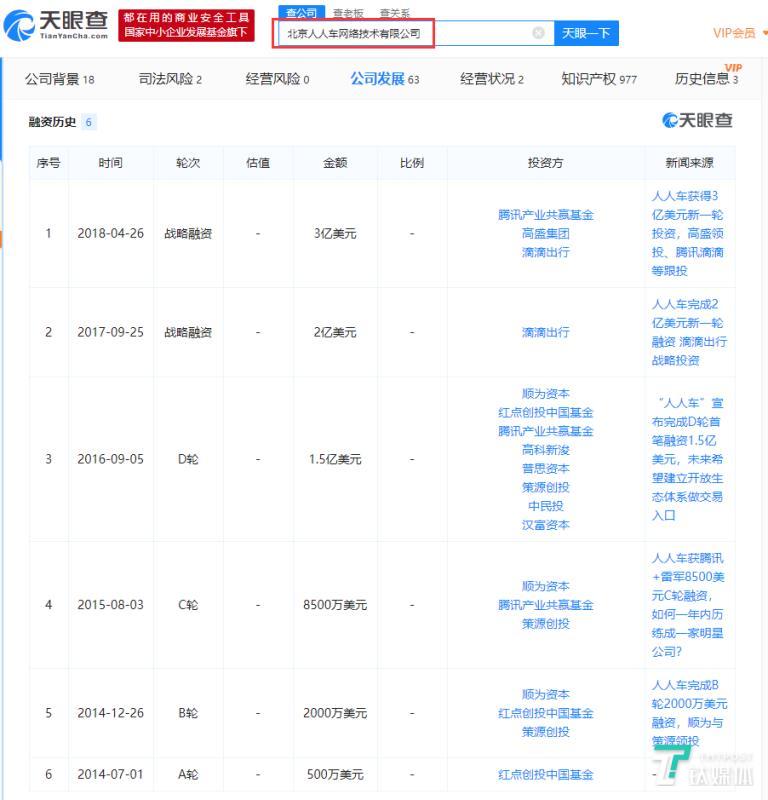Select the 知识产权 977 section tab

599,79
